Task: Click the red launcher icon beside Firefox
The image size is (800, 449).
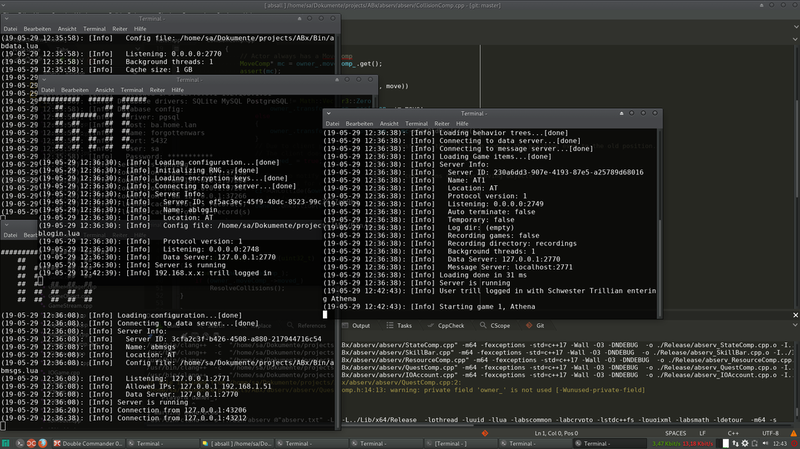Action: point(31,443)
